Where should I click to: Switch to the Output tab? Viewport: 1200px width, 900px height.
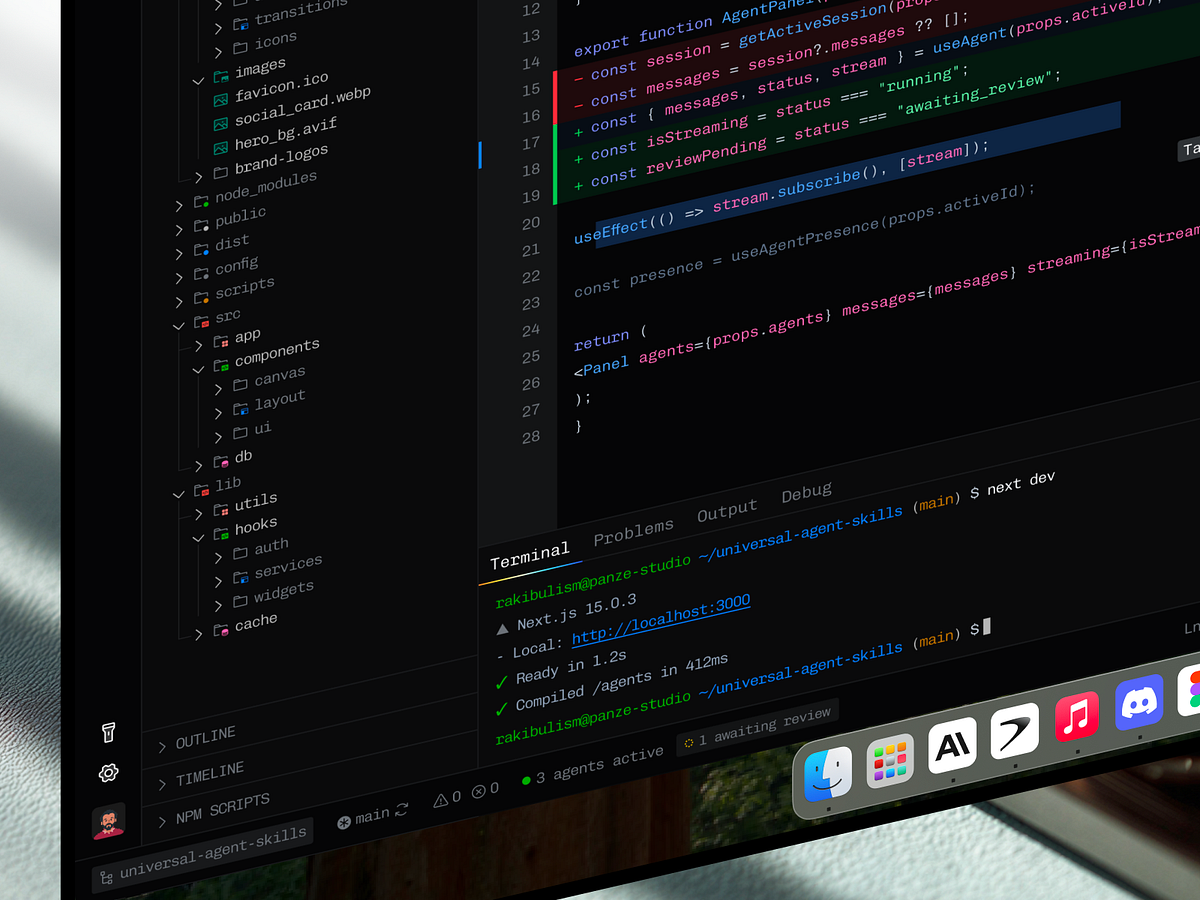(x=727, y=511)
